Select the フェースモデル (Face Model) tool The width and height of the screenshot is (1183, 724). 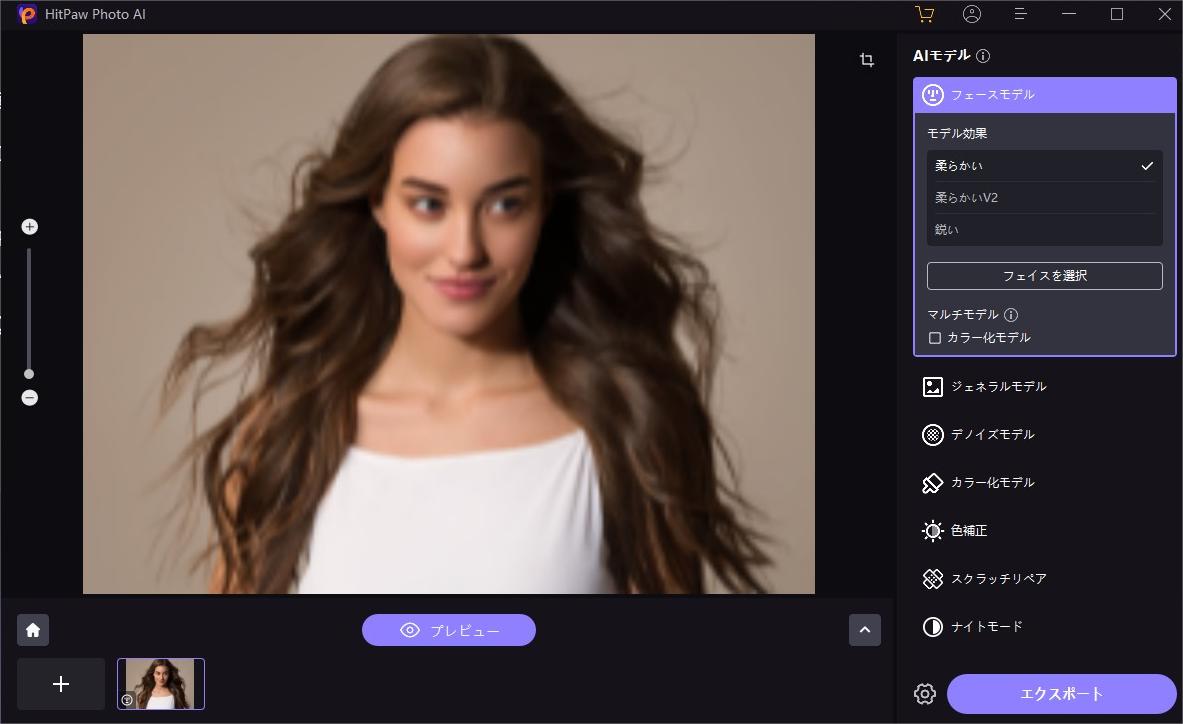pyautogui.click(x=1044, y=94)
